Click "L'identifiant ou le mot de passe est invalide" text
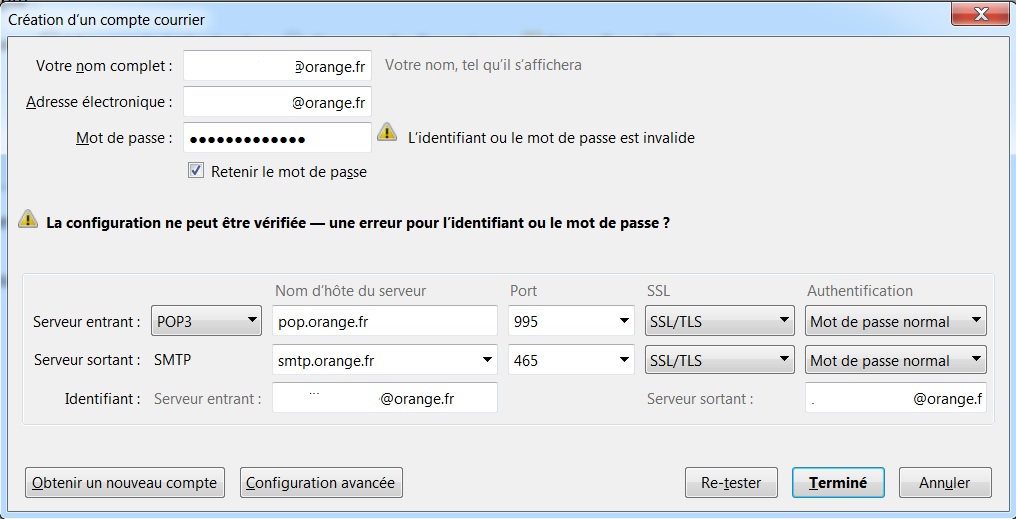Viewport: 1016px width, 519px height. (551, 138)
